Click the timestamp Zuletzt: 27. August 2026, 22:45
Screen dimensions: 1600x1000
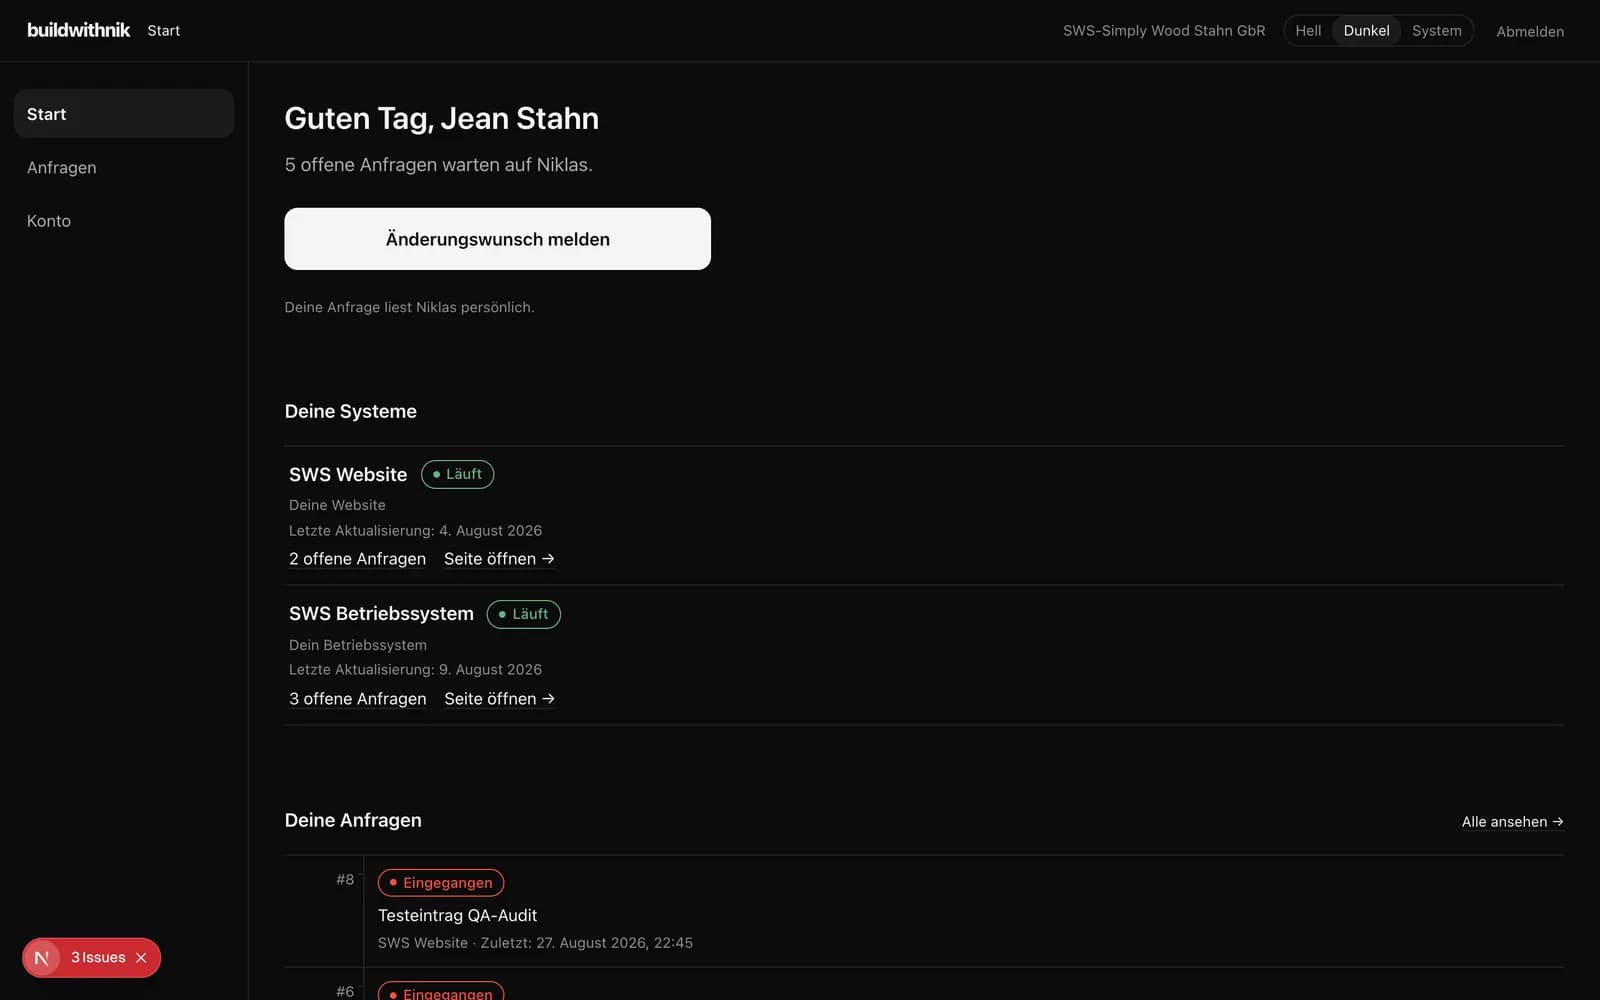click(587, 943)
